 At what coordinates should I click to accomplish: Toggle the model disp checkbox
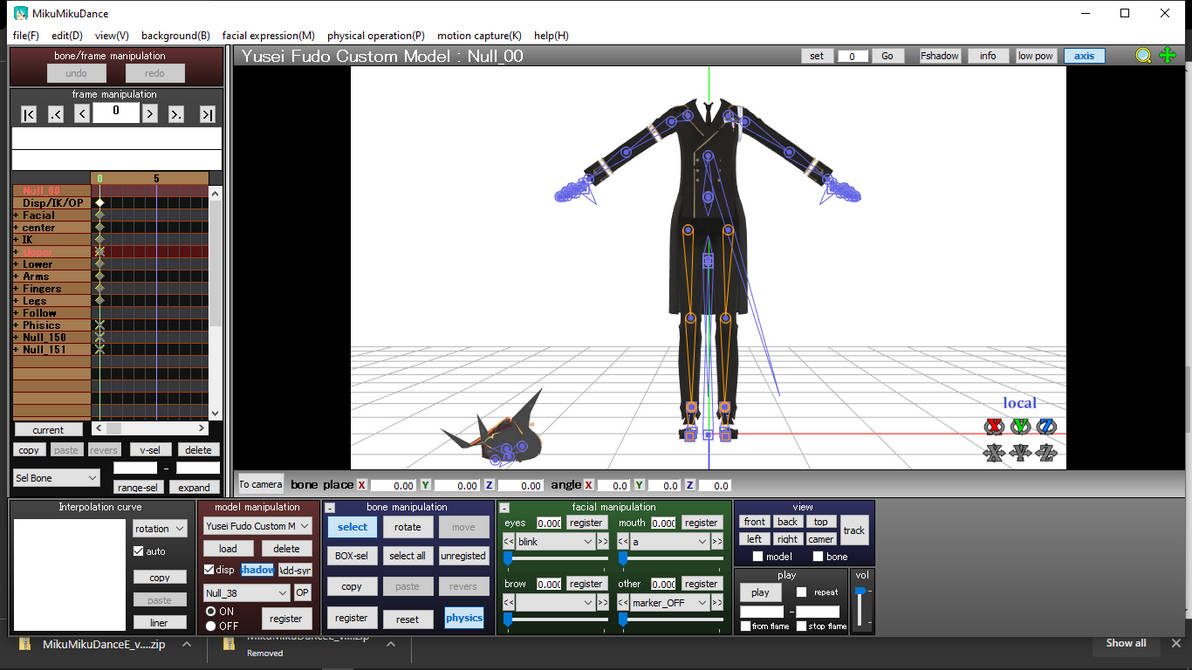coord(209,570)
